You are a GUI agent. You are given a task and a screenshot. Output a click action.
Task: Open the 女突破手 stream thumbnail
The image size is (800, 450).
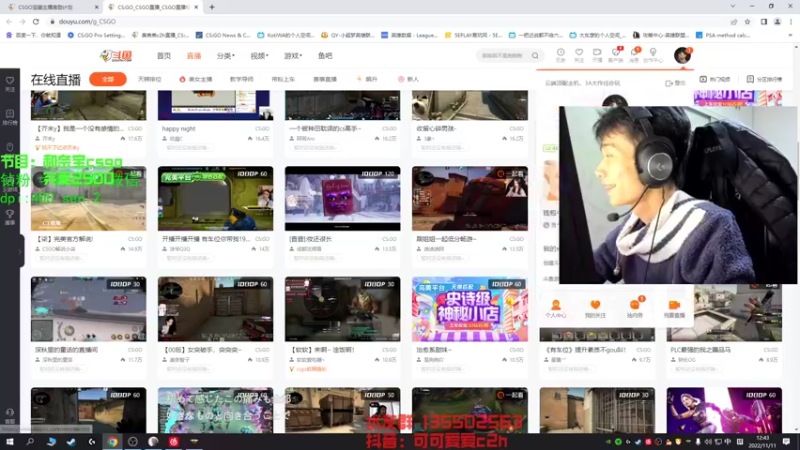[215, 309]
